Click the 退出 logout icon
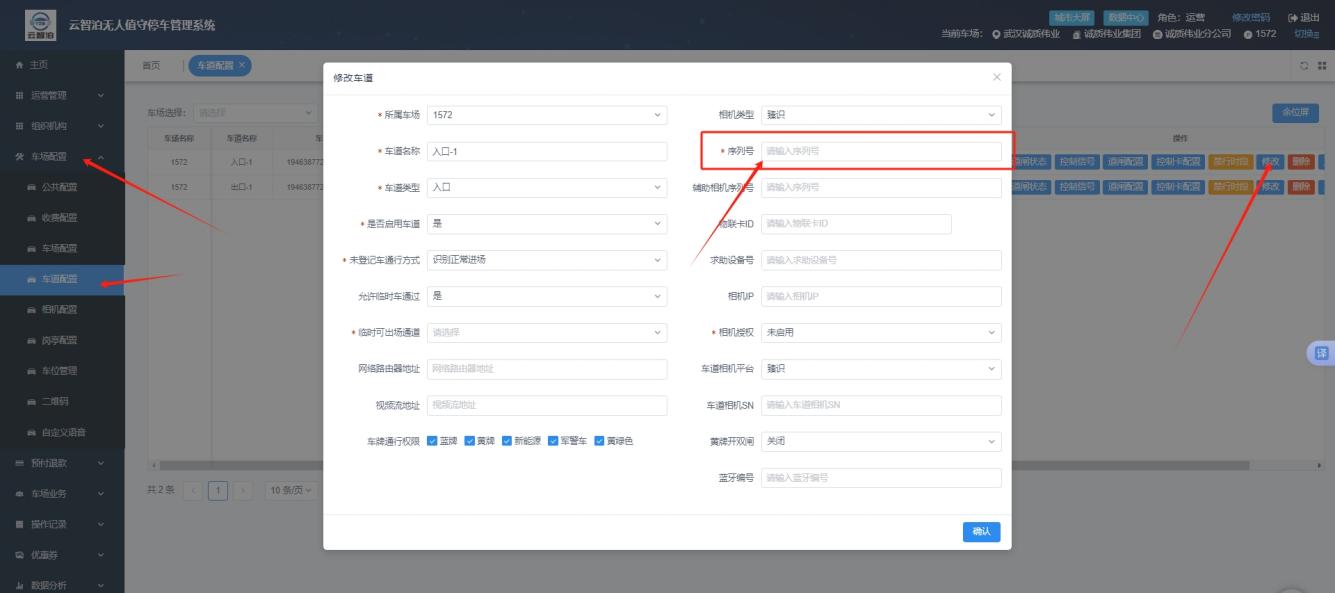Screen dimensions: 1335x593 [1293, 18]
